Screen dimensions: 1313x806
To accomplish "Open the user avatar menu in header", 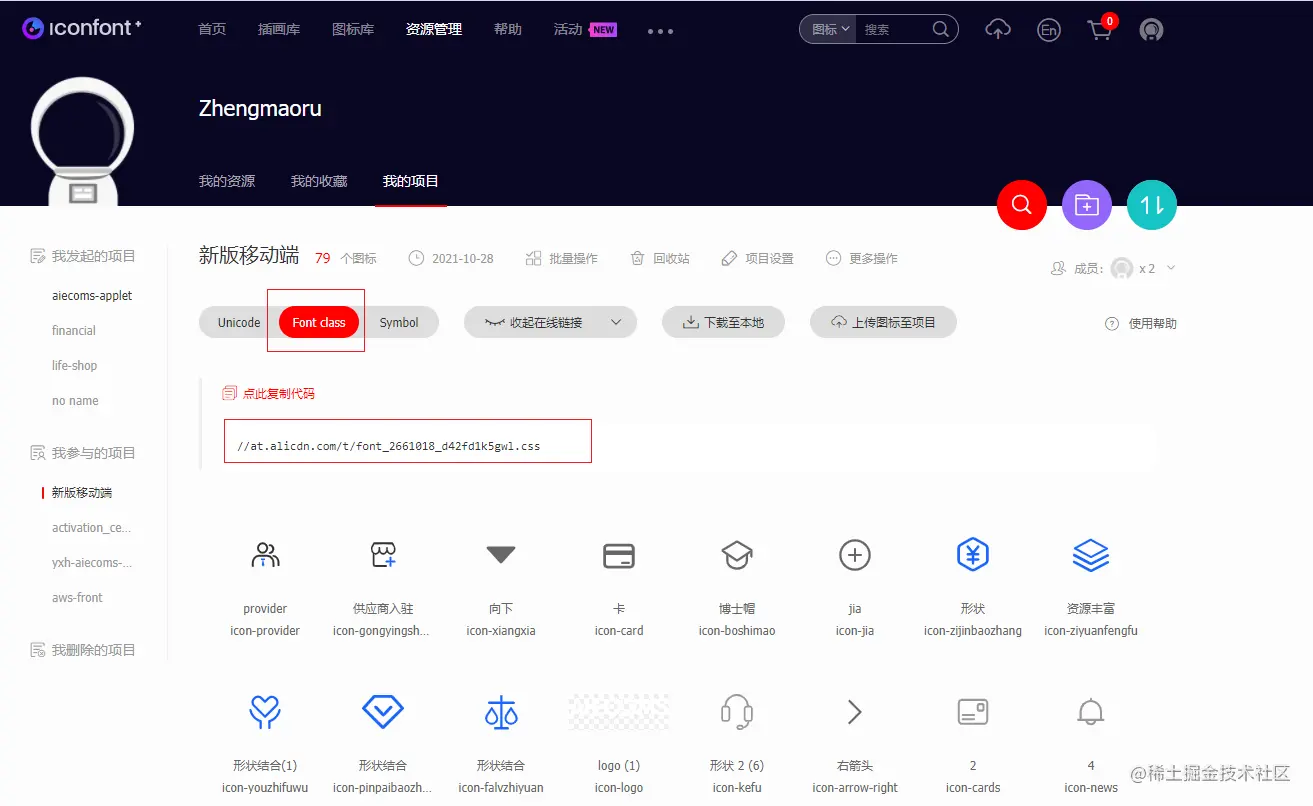I will [x=1151, y=30].
